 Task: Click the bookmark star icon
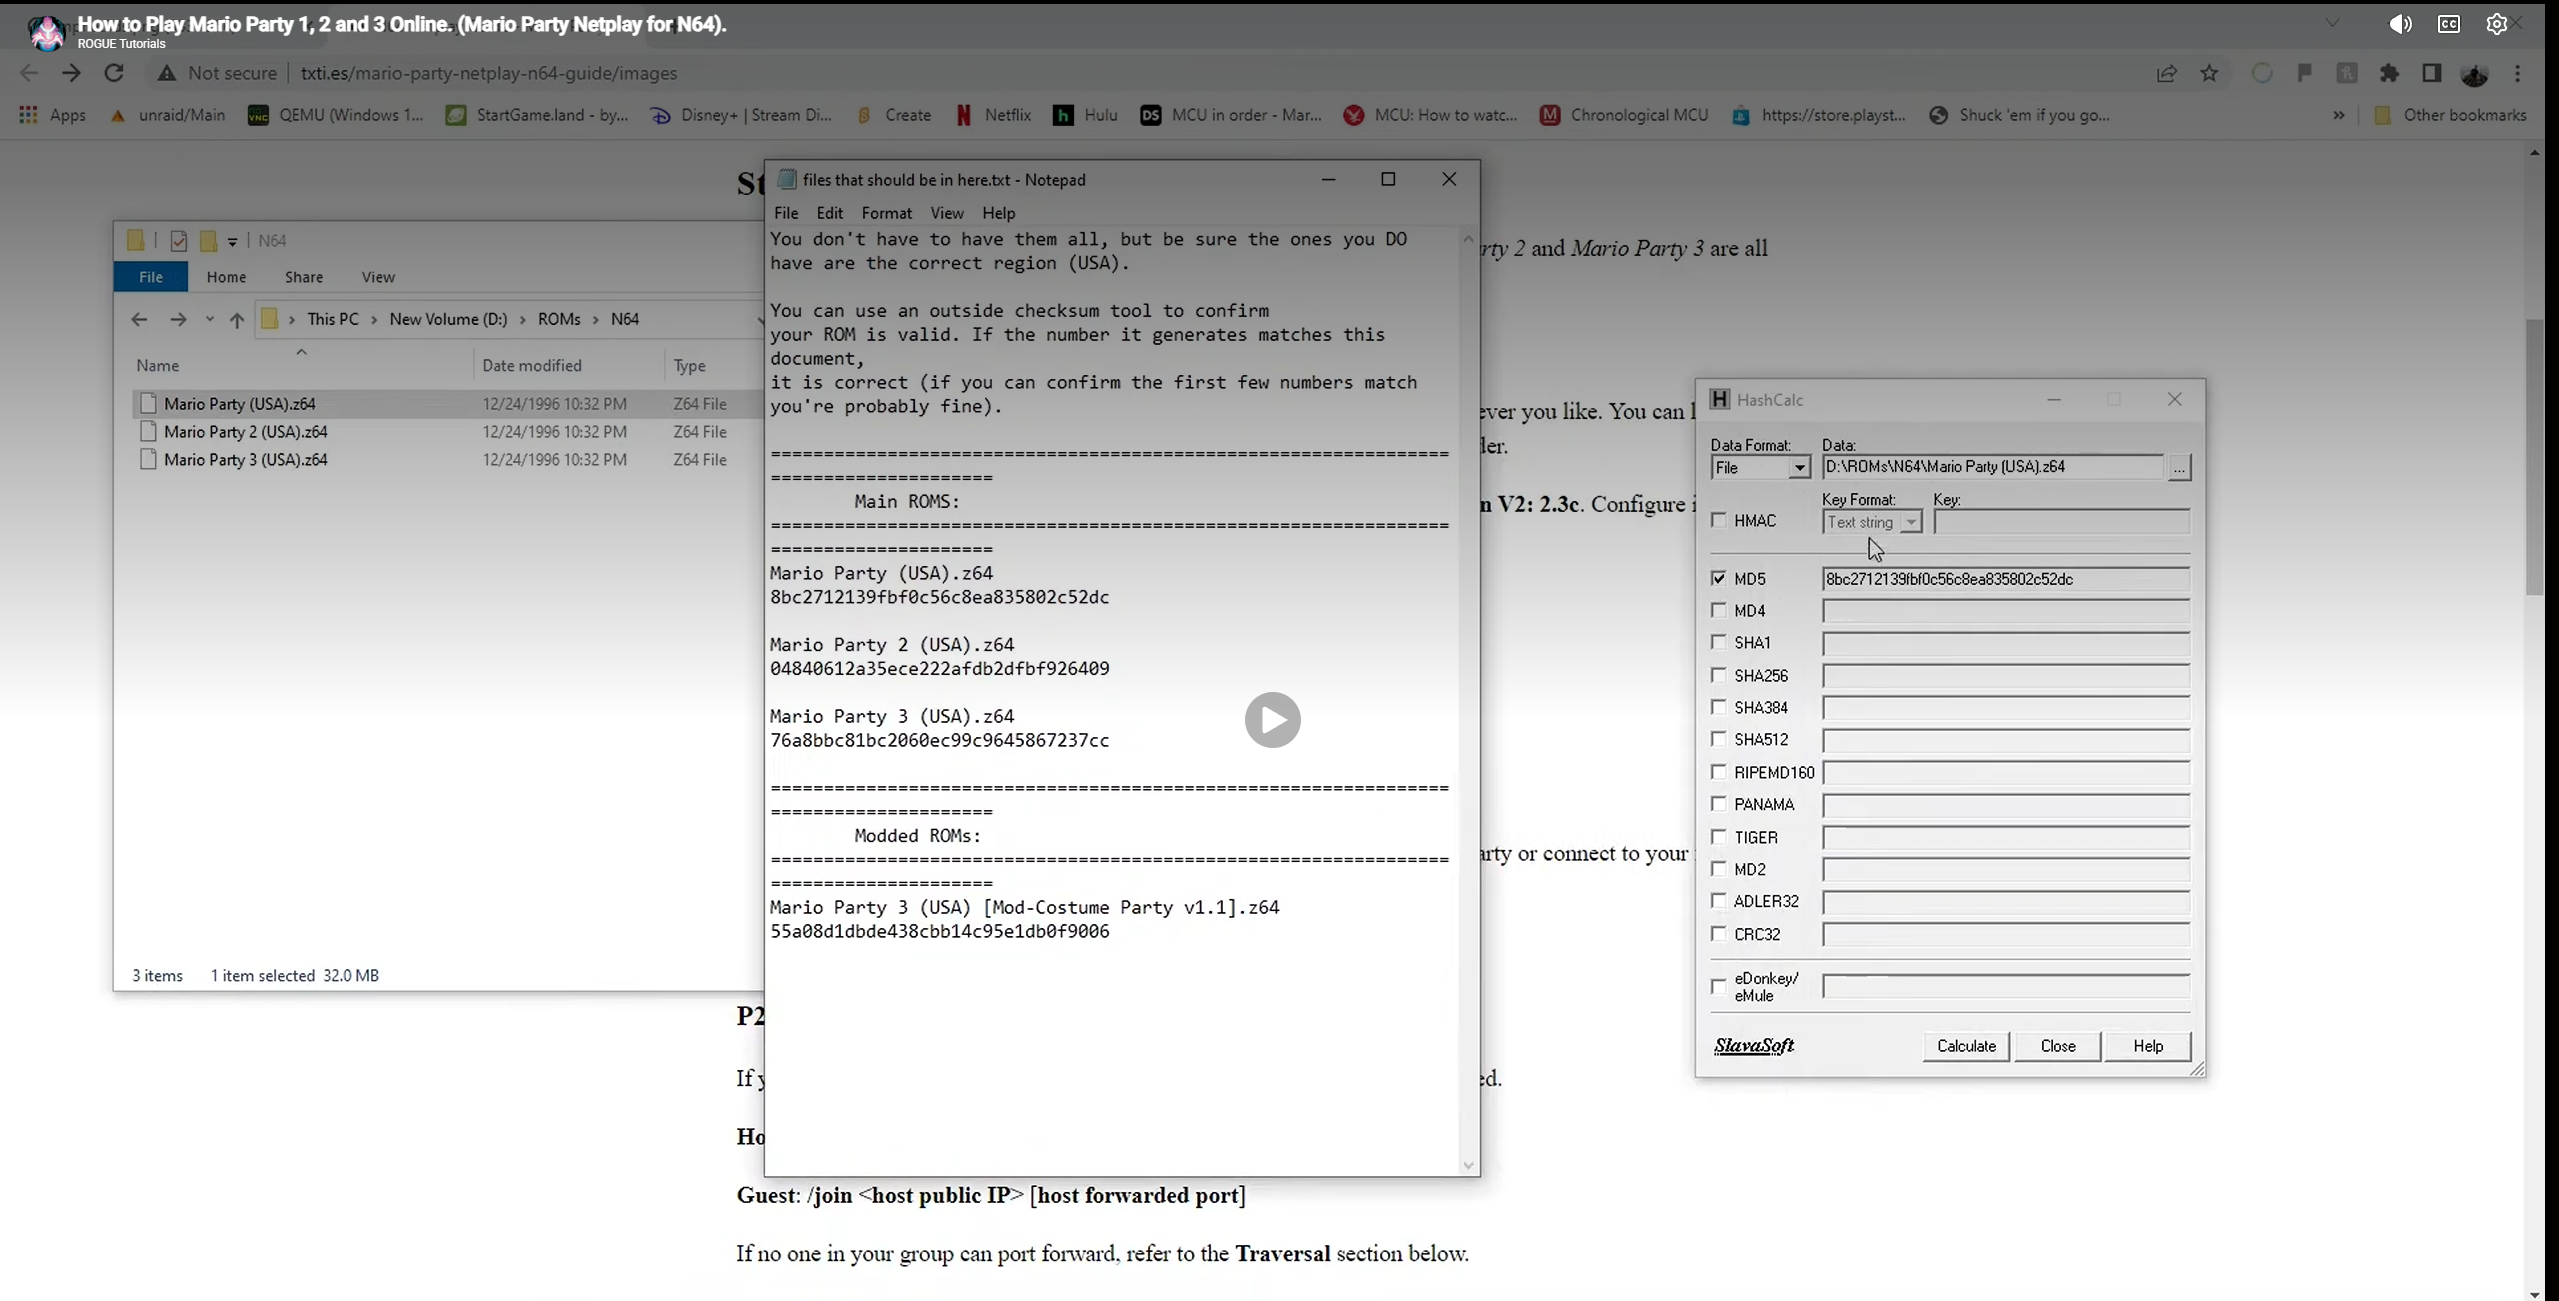2209,73
